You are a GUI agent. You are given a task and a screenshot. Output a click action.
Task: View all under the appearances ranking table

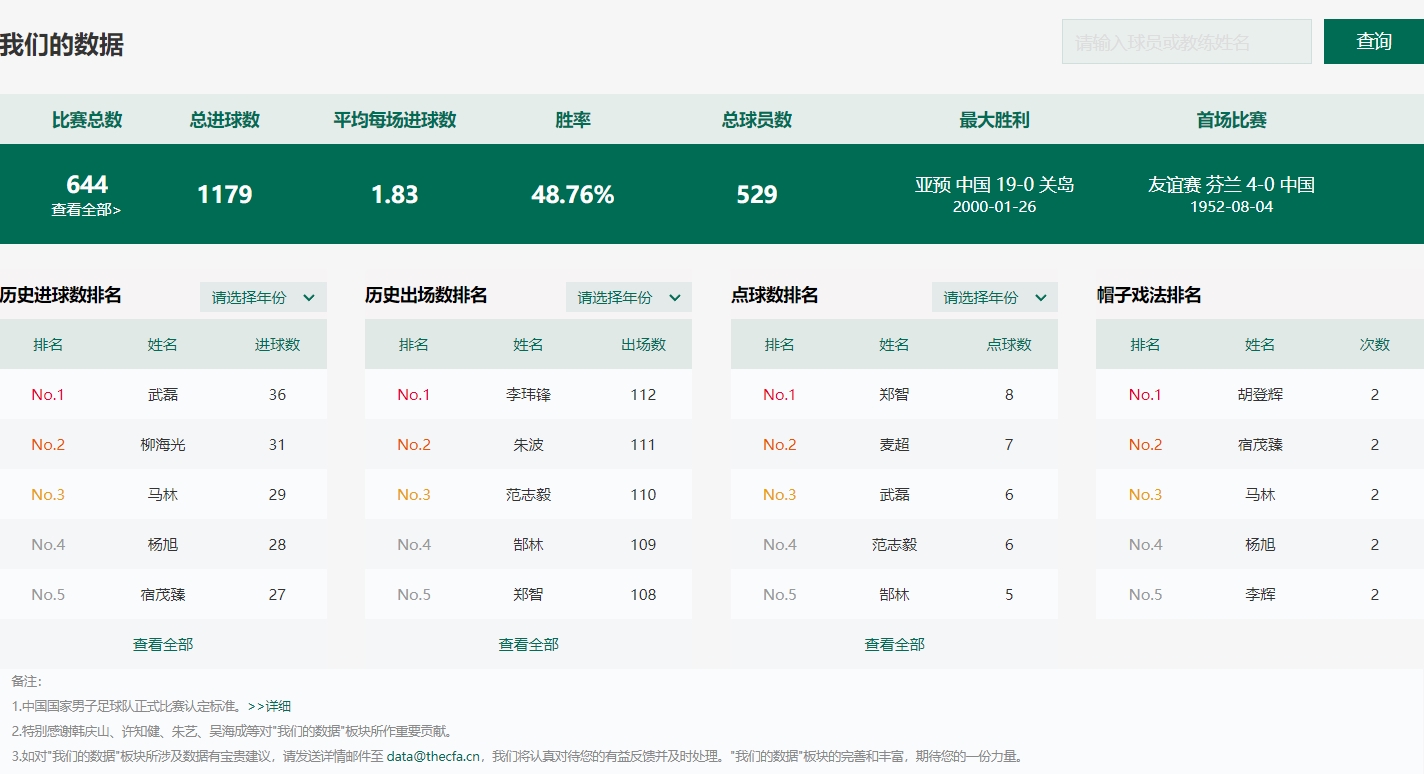coord(529,645)
